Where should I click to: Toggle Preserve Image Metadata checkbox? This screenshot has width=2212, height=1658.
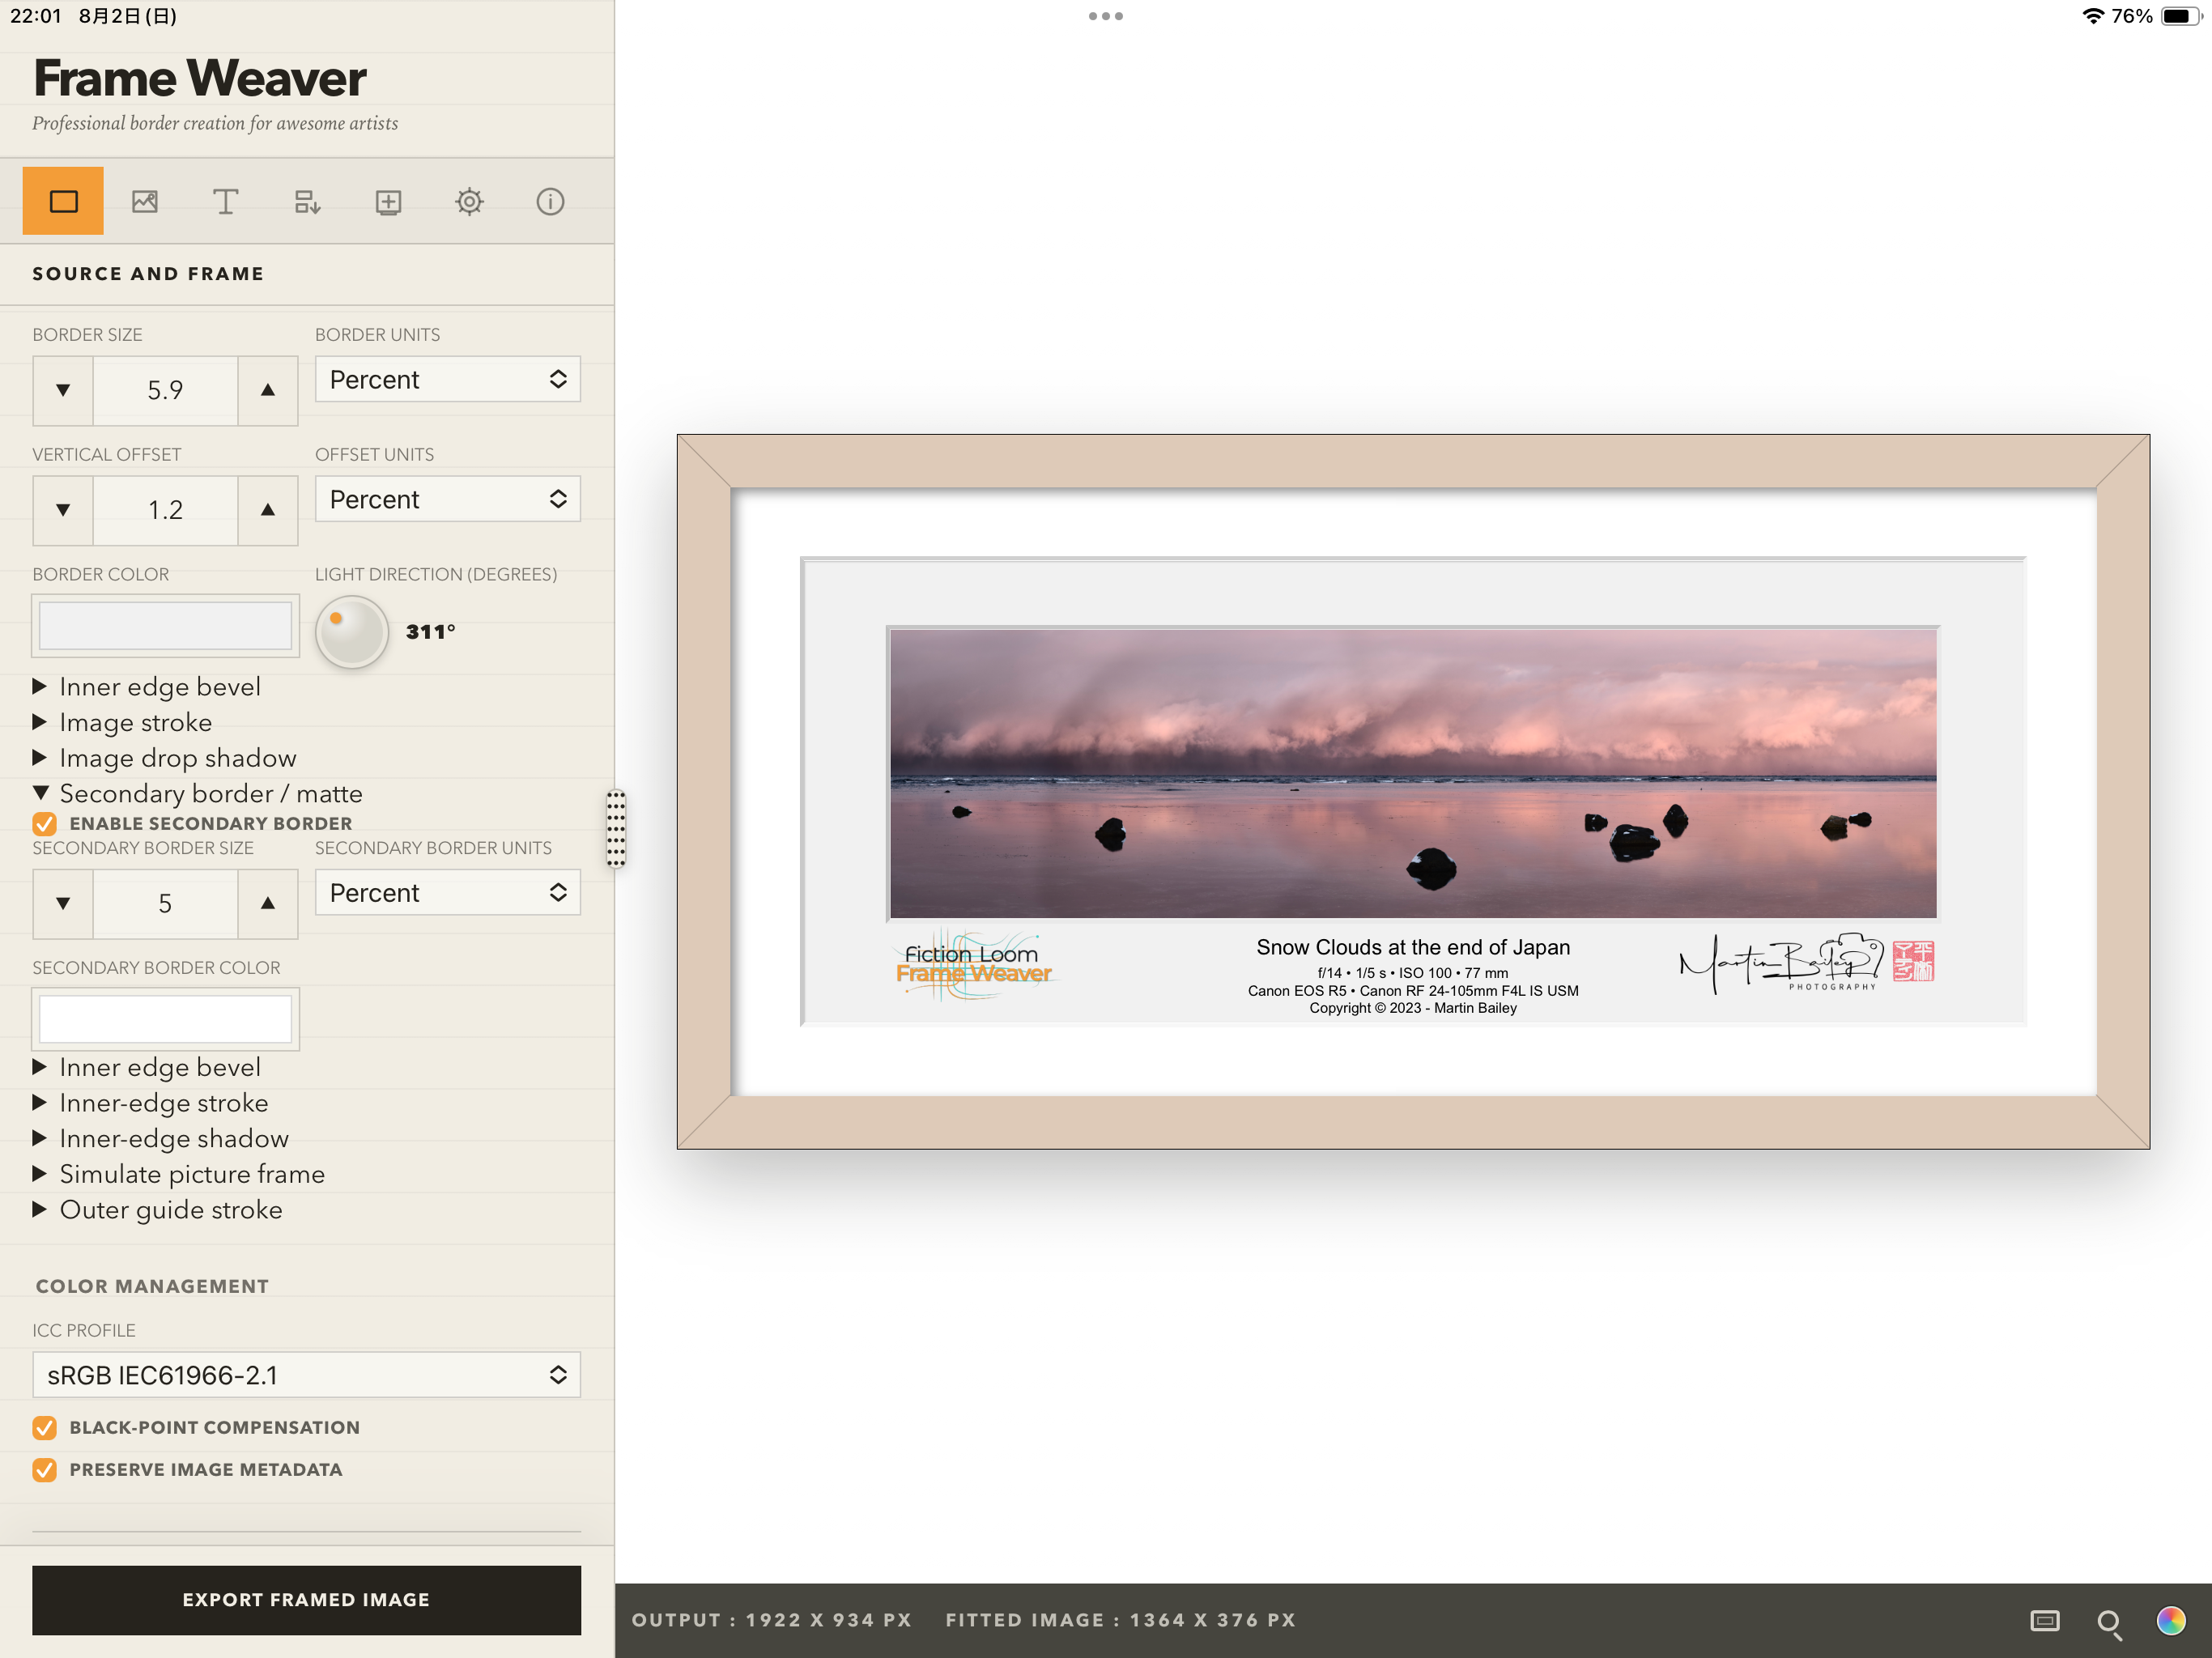[x=44, y=1470]
